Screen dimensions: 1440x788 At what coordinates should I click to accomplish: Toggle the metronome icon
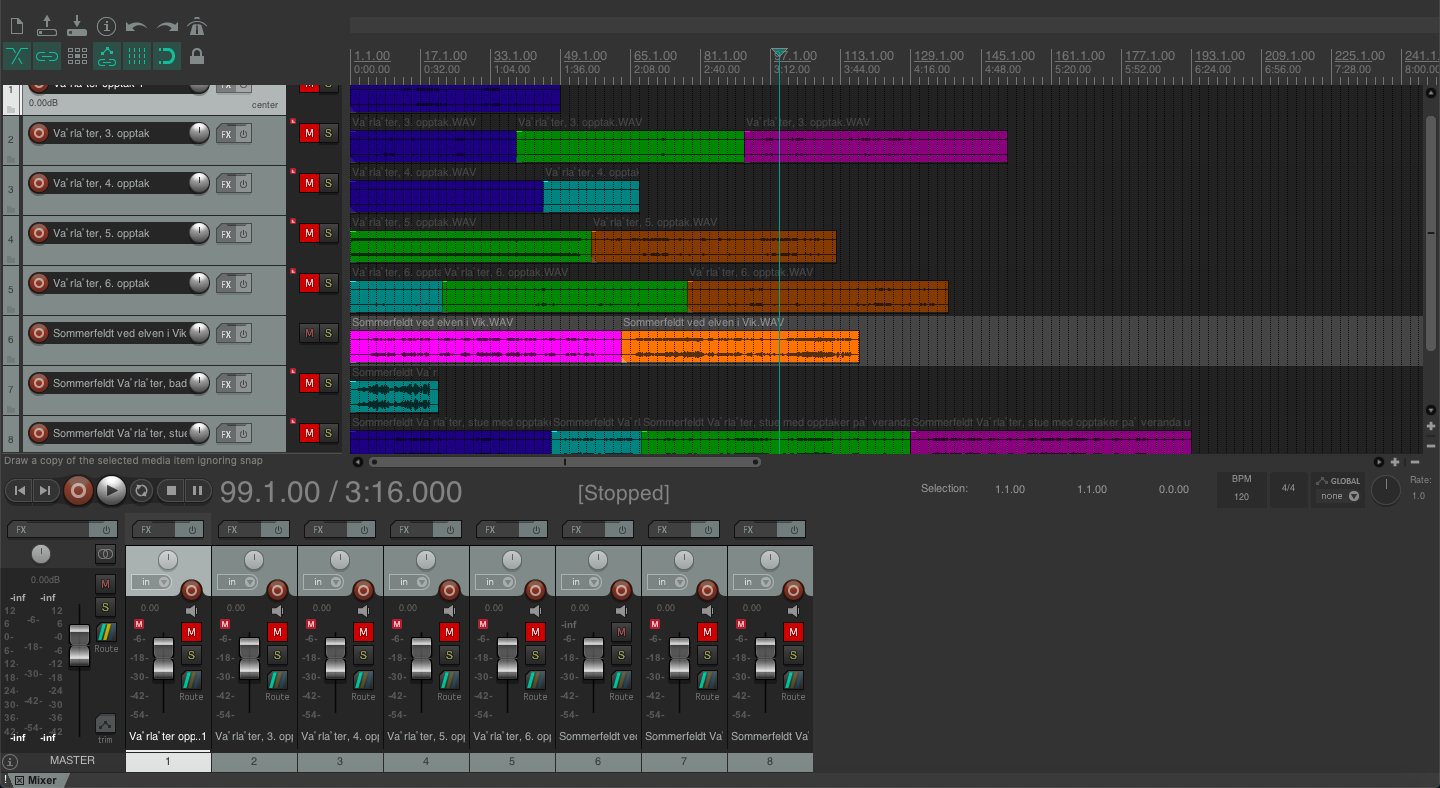pos(197,26)
